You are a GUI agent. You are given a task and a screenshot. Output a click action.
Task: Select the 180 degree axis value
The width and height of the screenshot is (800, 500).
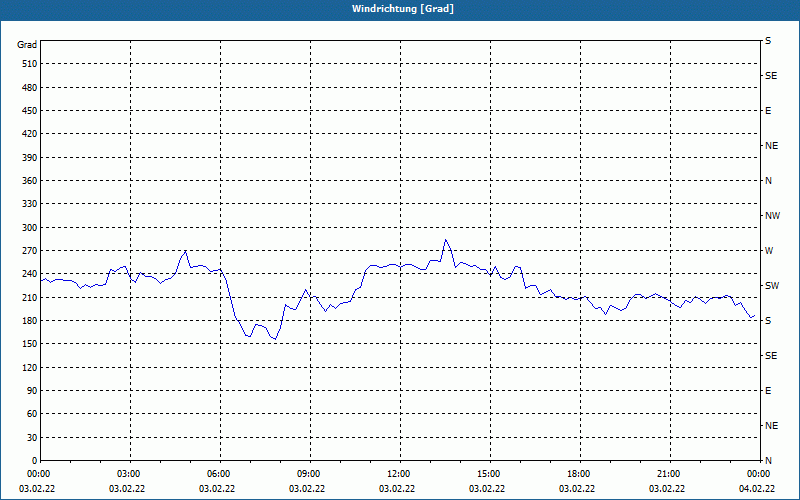[x=29, y=321]
